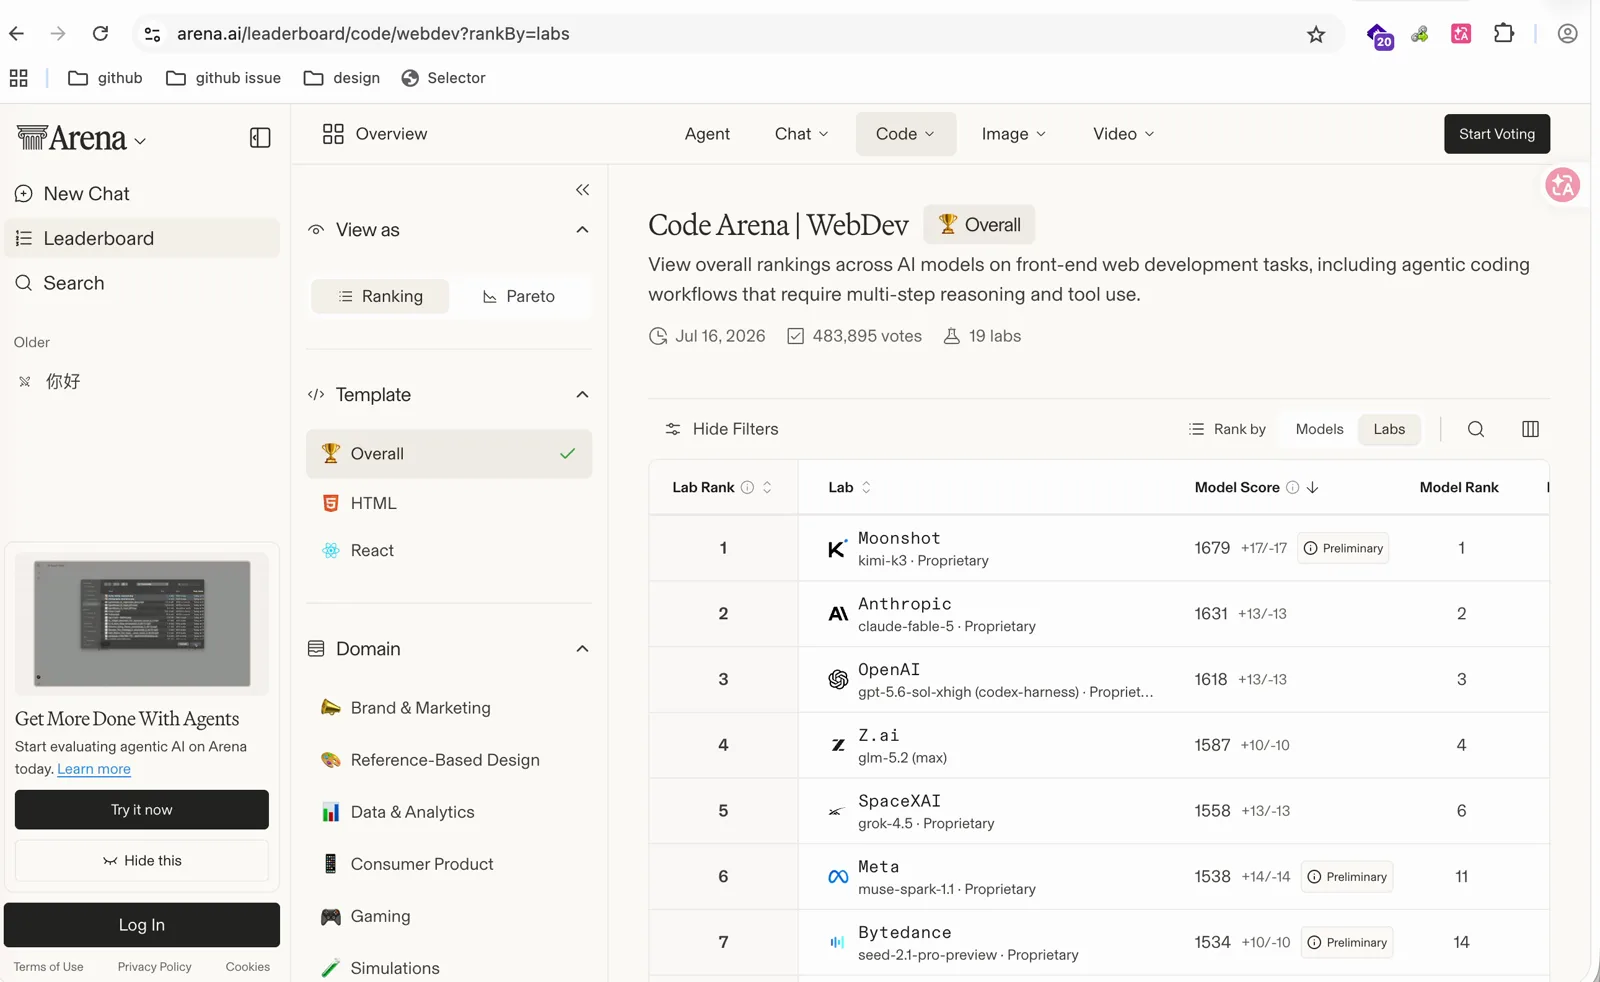The image size is (1600, 982).
Task: Open the browser profile avatar icon
Action: [x=1568, y=34]
